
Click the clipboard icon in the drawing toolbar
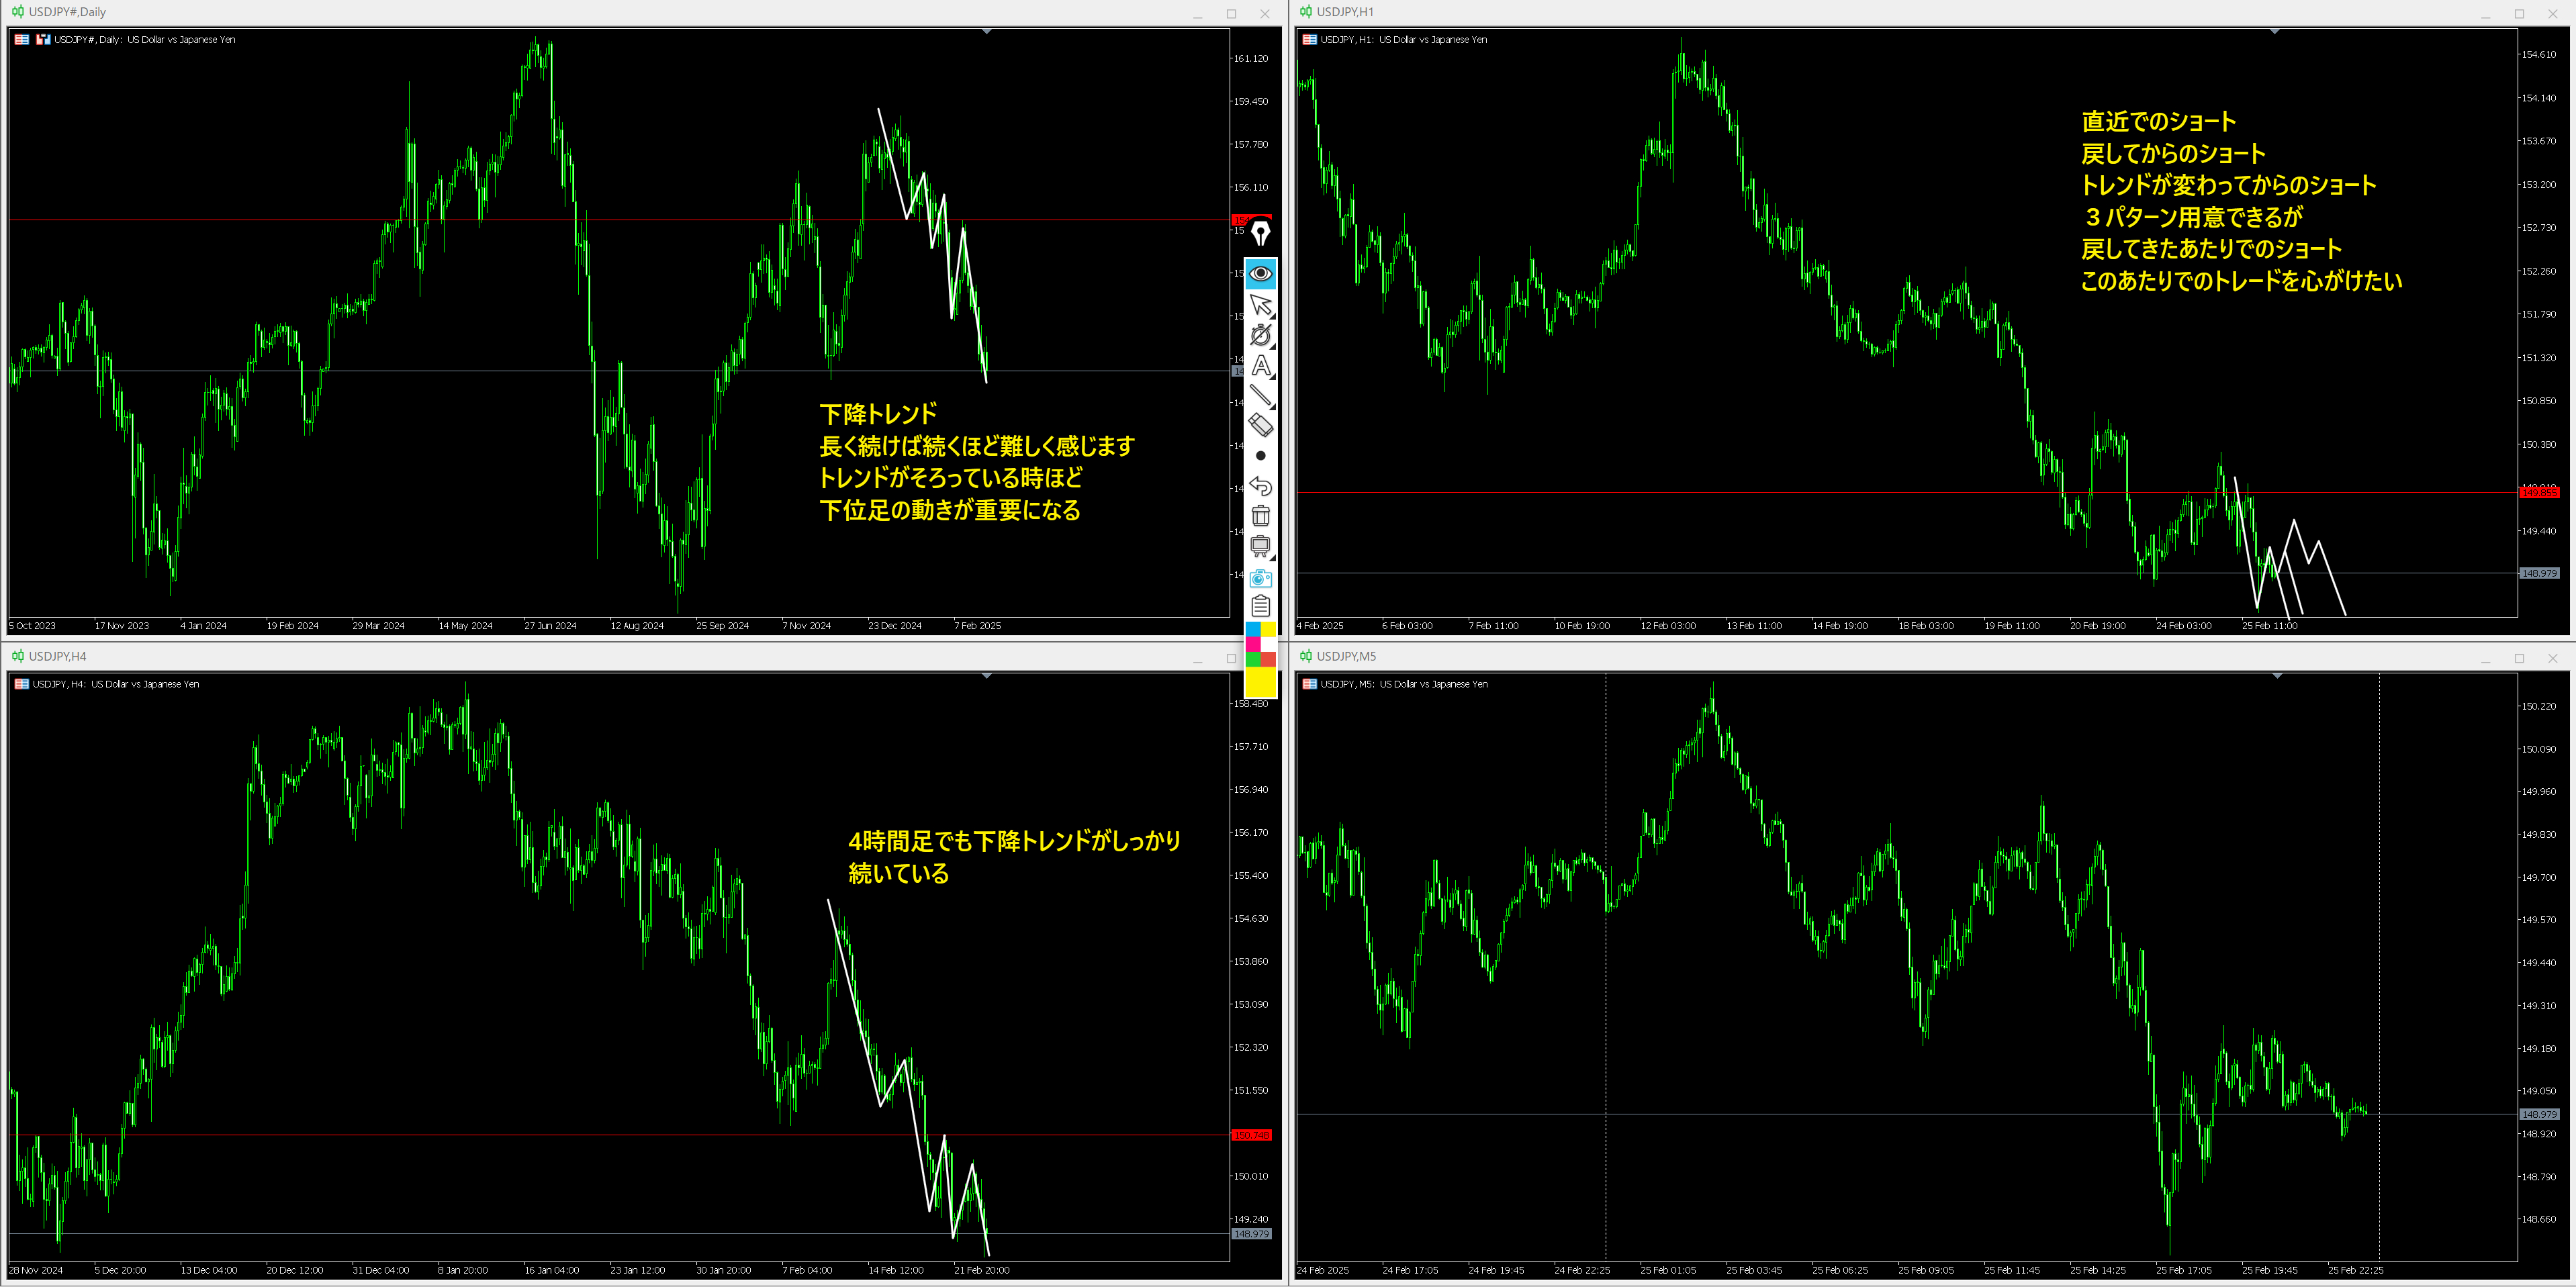click(1260, 606)
